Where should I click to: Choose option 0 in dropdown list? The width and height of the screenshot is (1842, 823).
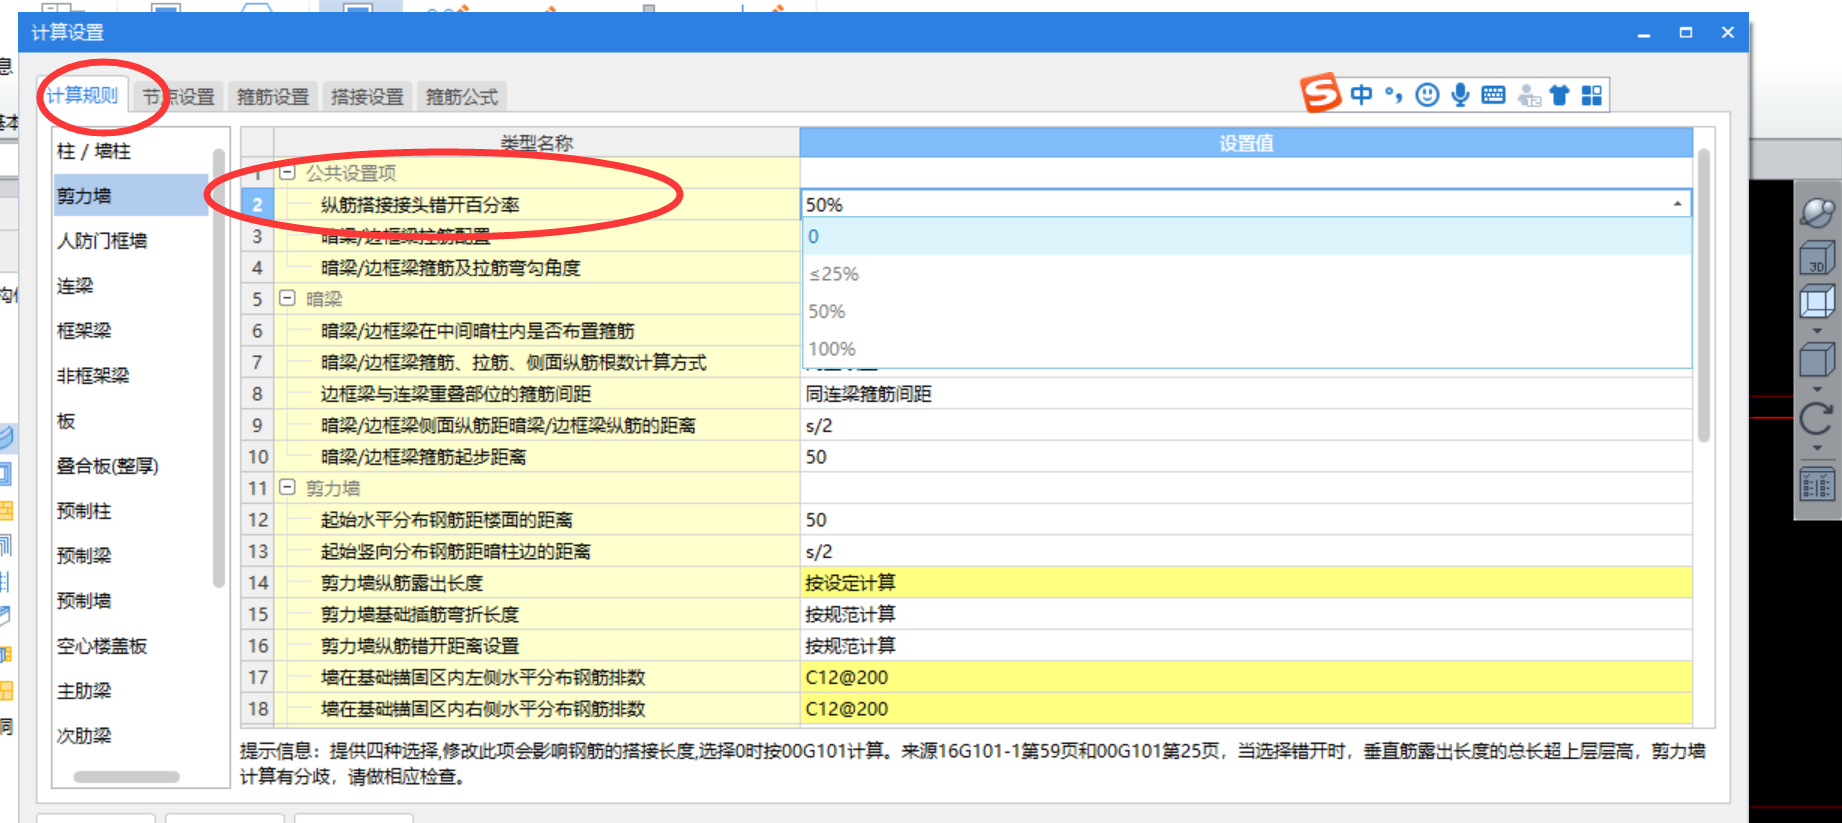coord(1246,237)
